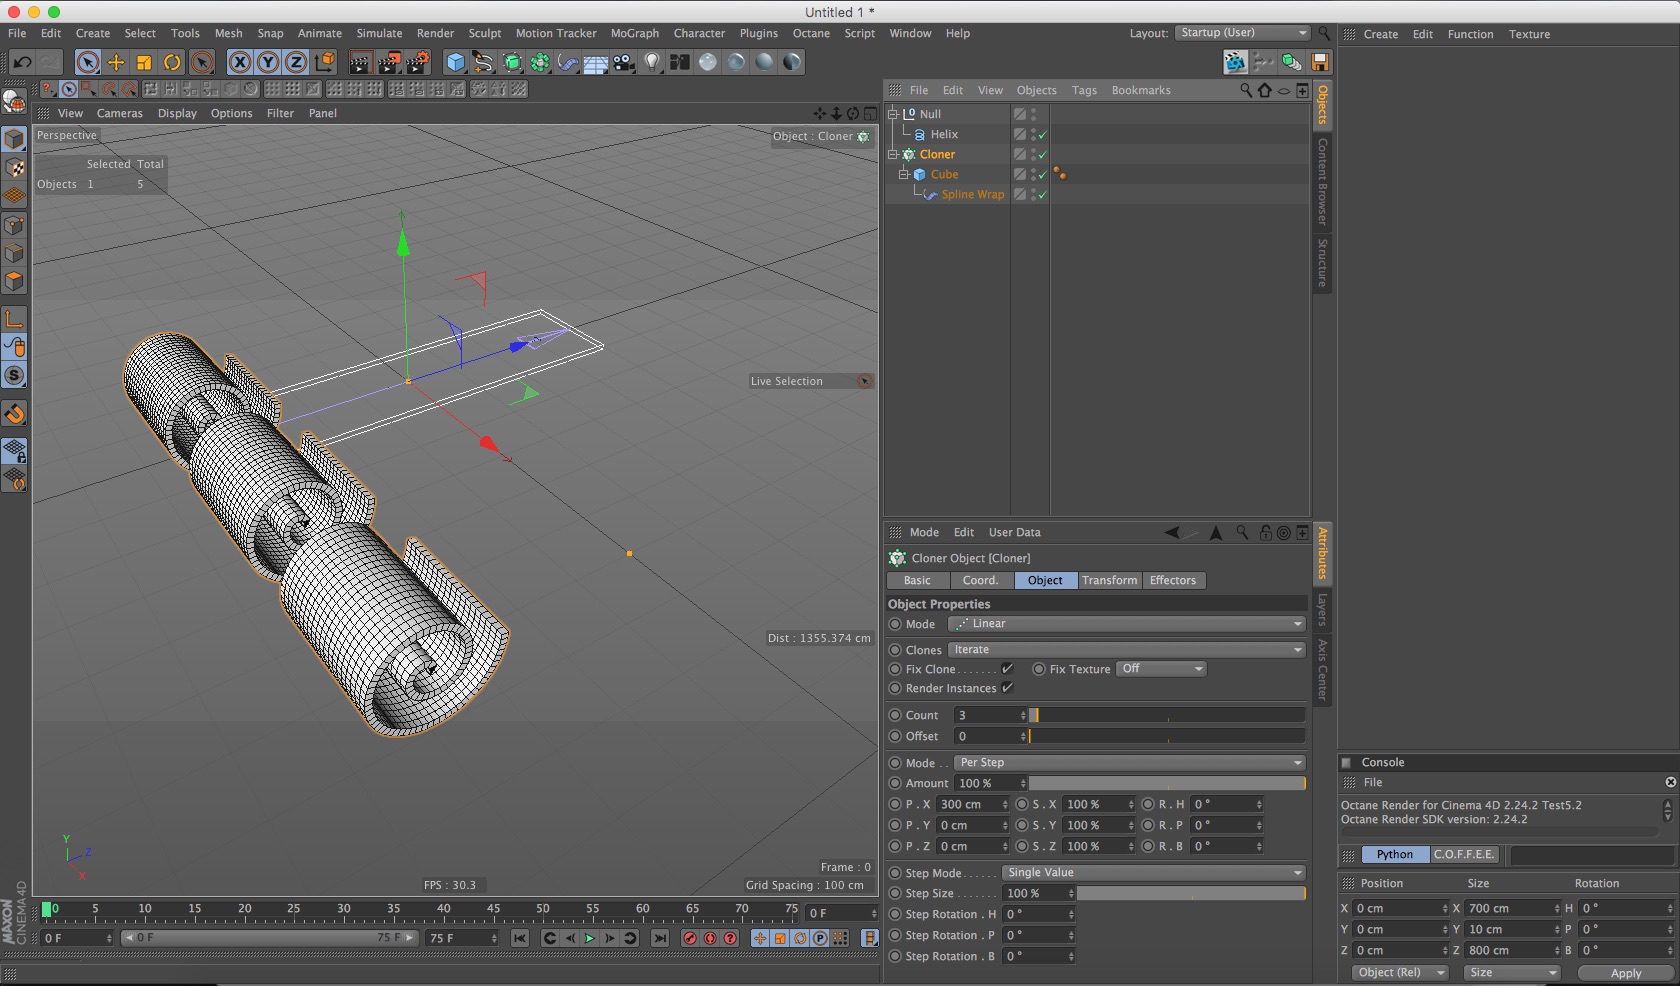Select the Move tool in toolbar
Viewport: 1680px width, 986px height.
116,63
